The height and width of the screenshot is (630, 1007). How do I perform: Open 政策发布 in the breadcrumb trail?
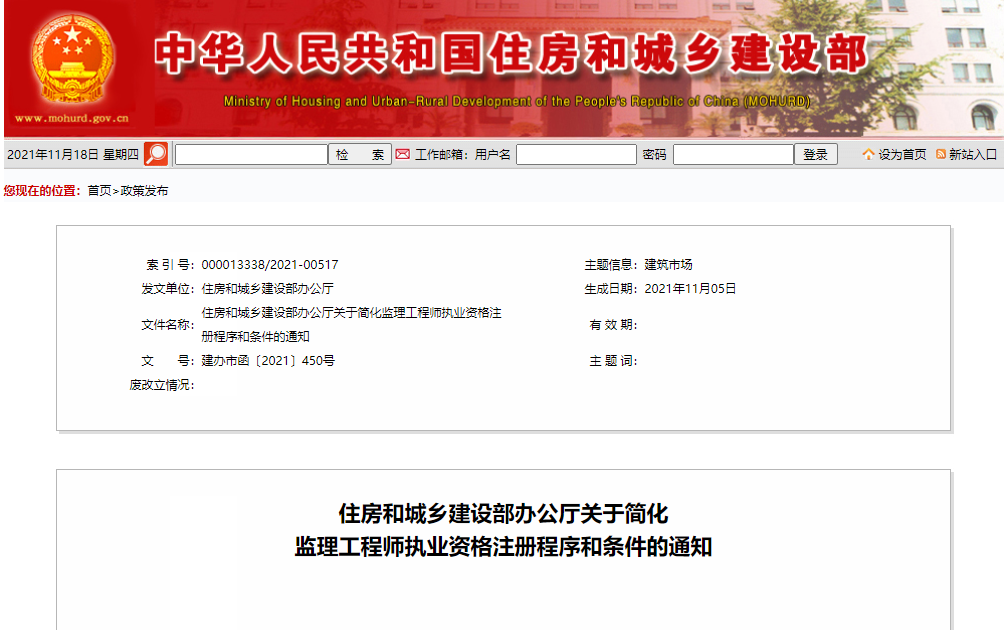pyautogui.click(x=144, y=190)
